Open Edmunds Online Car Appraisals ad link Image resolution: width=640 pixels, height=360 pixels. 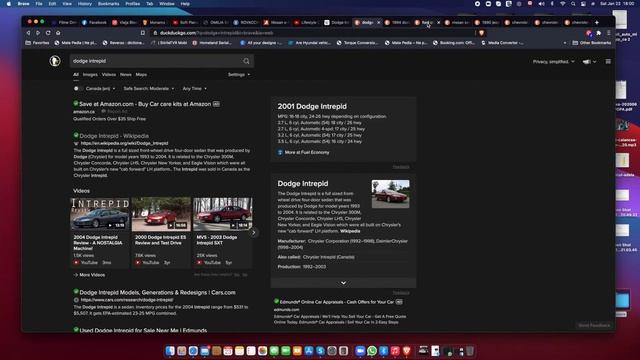tap(336, 302)
